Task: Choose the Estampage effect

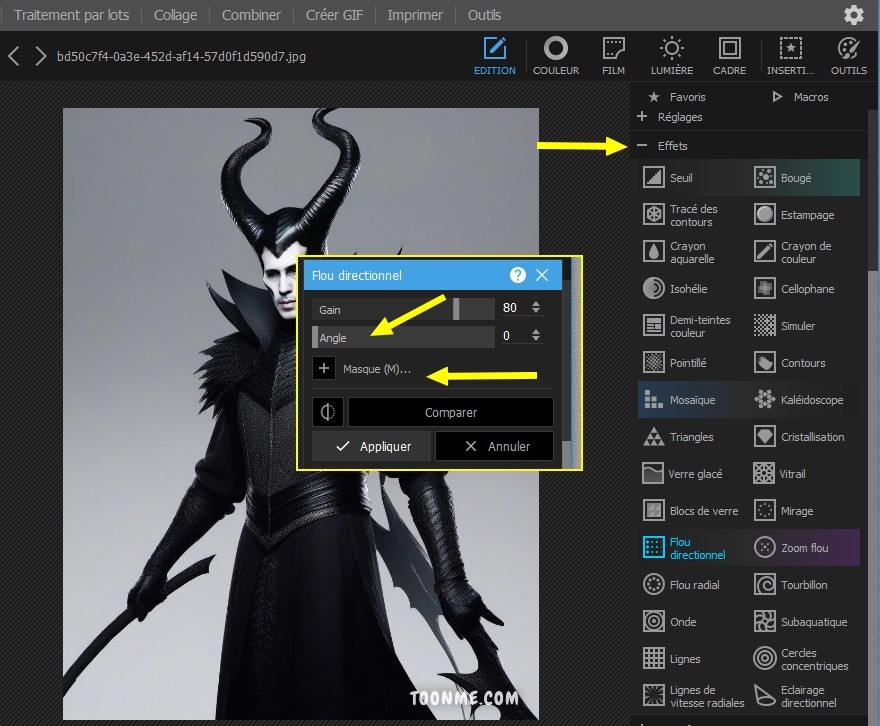Action: click(794, 215)
